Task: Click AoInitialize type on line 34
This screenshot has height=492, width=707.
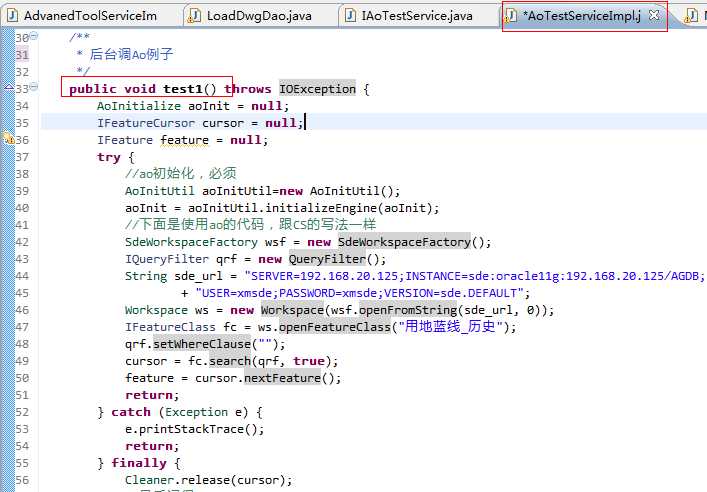Action: (x=139, y=106)
